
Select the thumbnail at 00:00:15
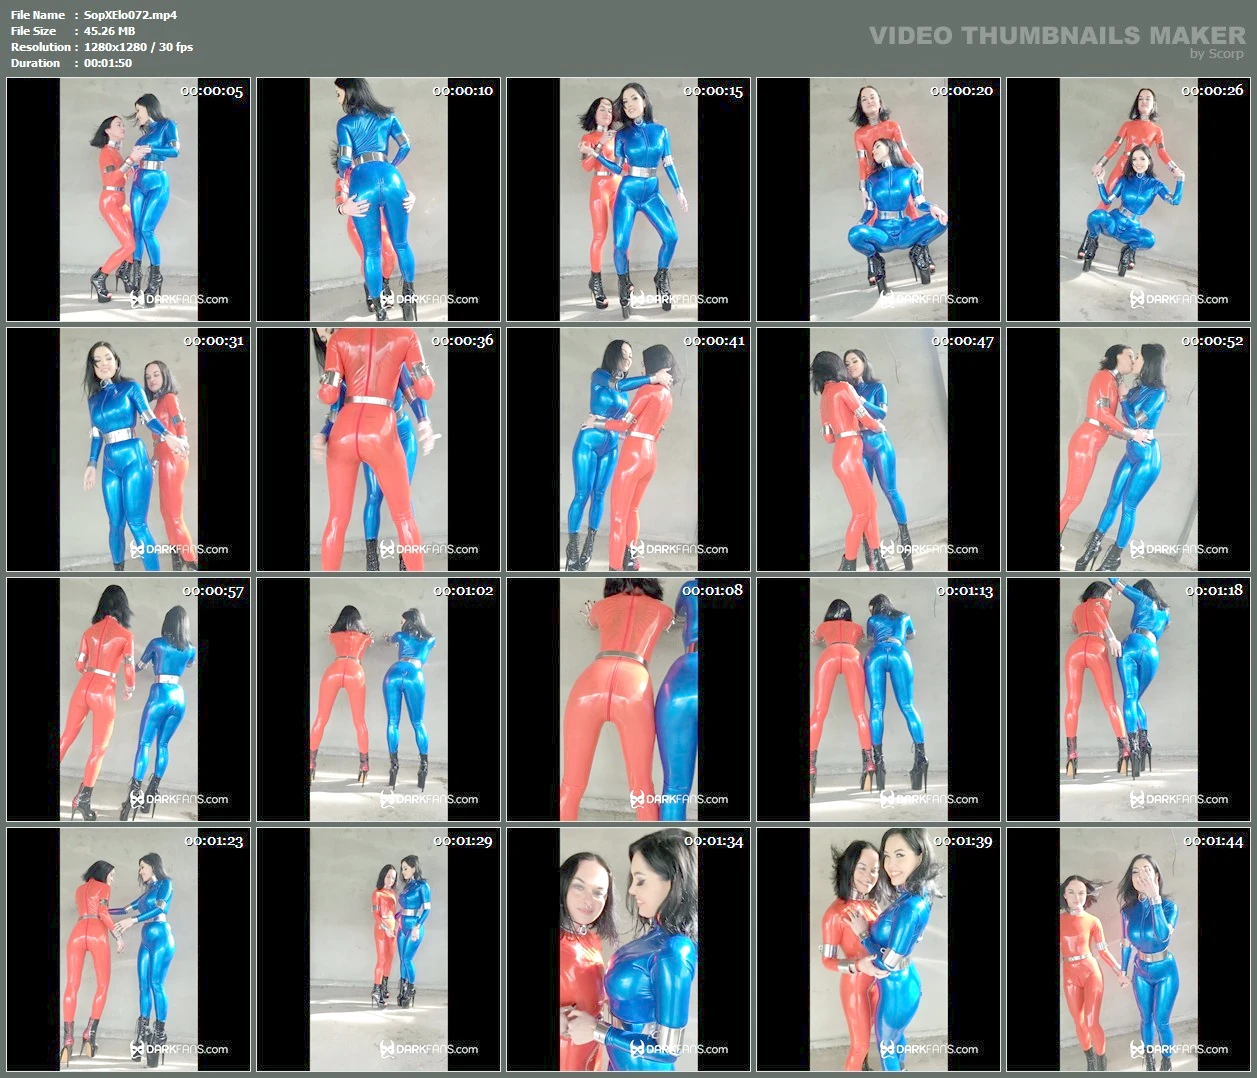coord(628,199)
